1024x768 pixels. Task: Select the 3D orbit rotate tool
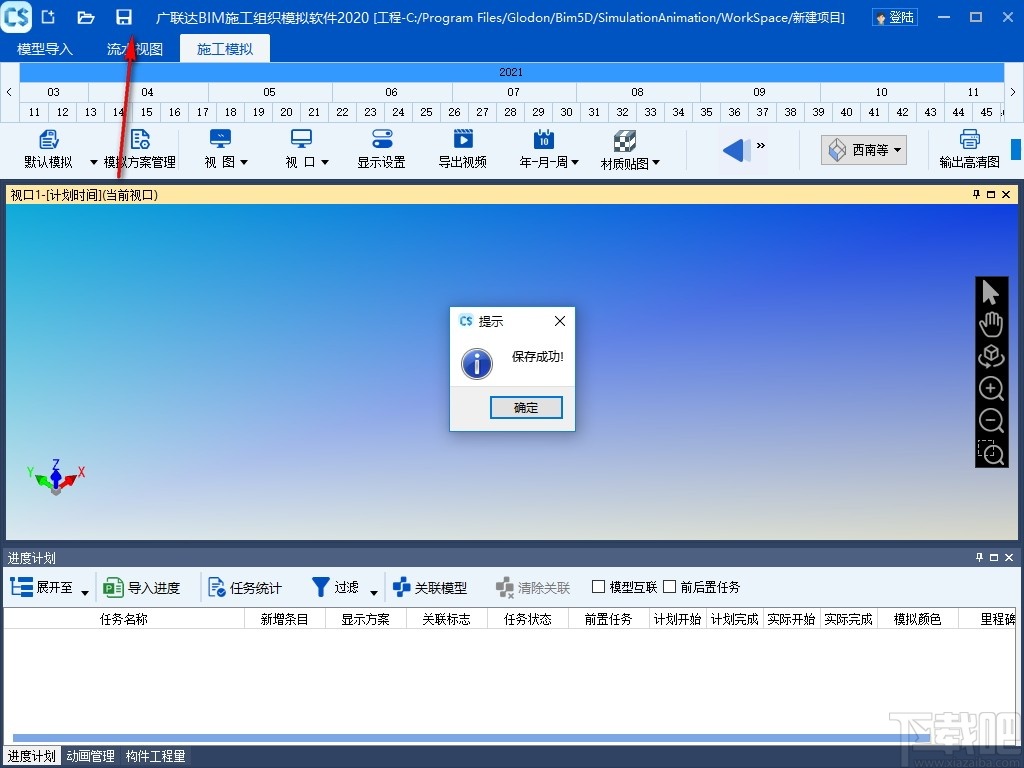(x=991, y=356)
